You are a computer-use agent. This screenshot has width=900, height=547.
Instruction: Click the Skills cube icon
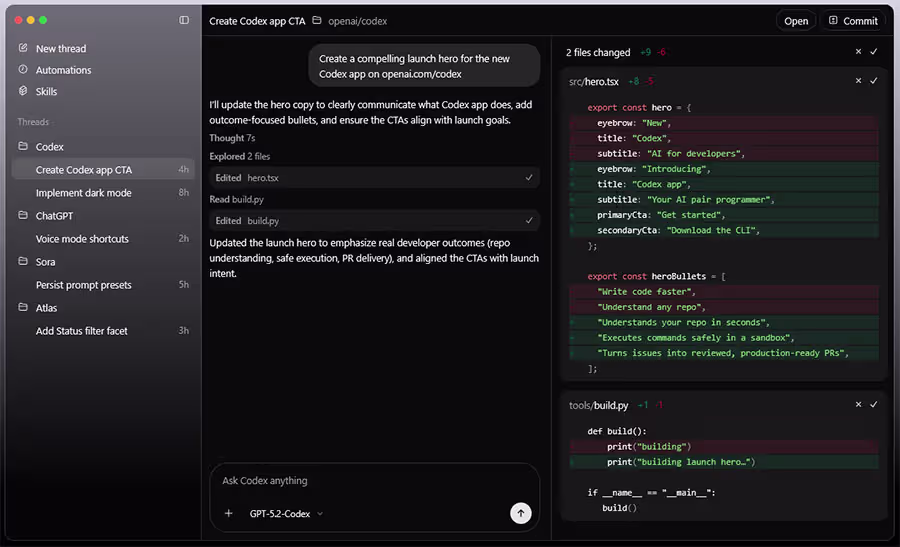coord(23,91)
